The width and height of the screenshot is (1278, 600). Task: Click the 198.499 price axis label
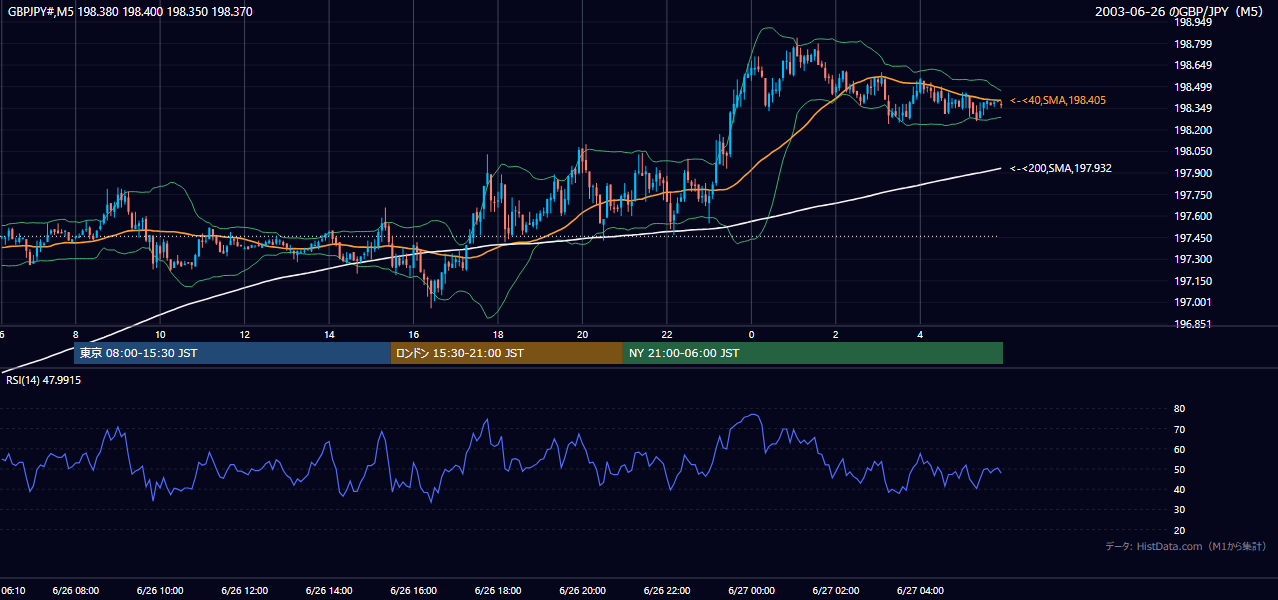(1193, 87)
